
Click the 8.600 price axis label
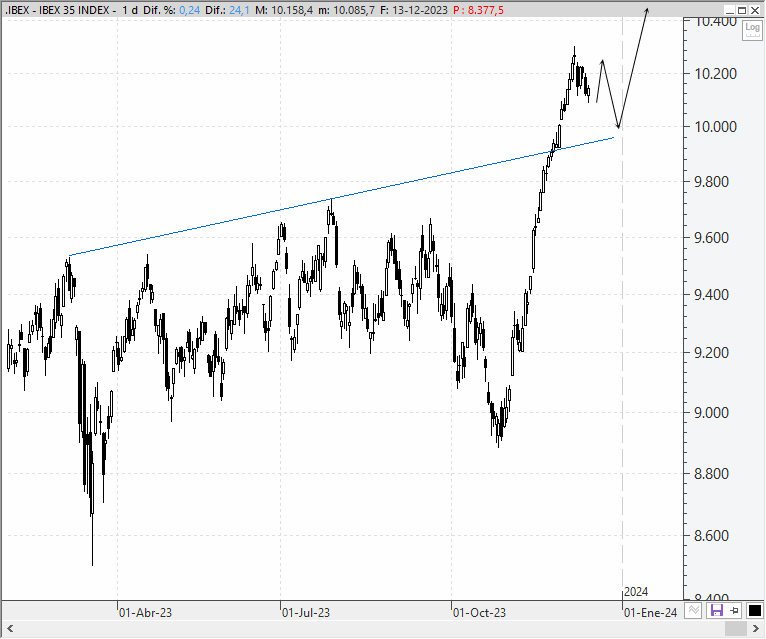[x=711, y=536]
